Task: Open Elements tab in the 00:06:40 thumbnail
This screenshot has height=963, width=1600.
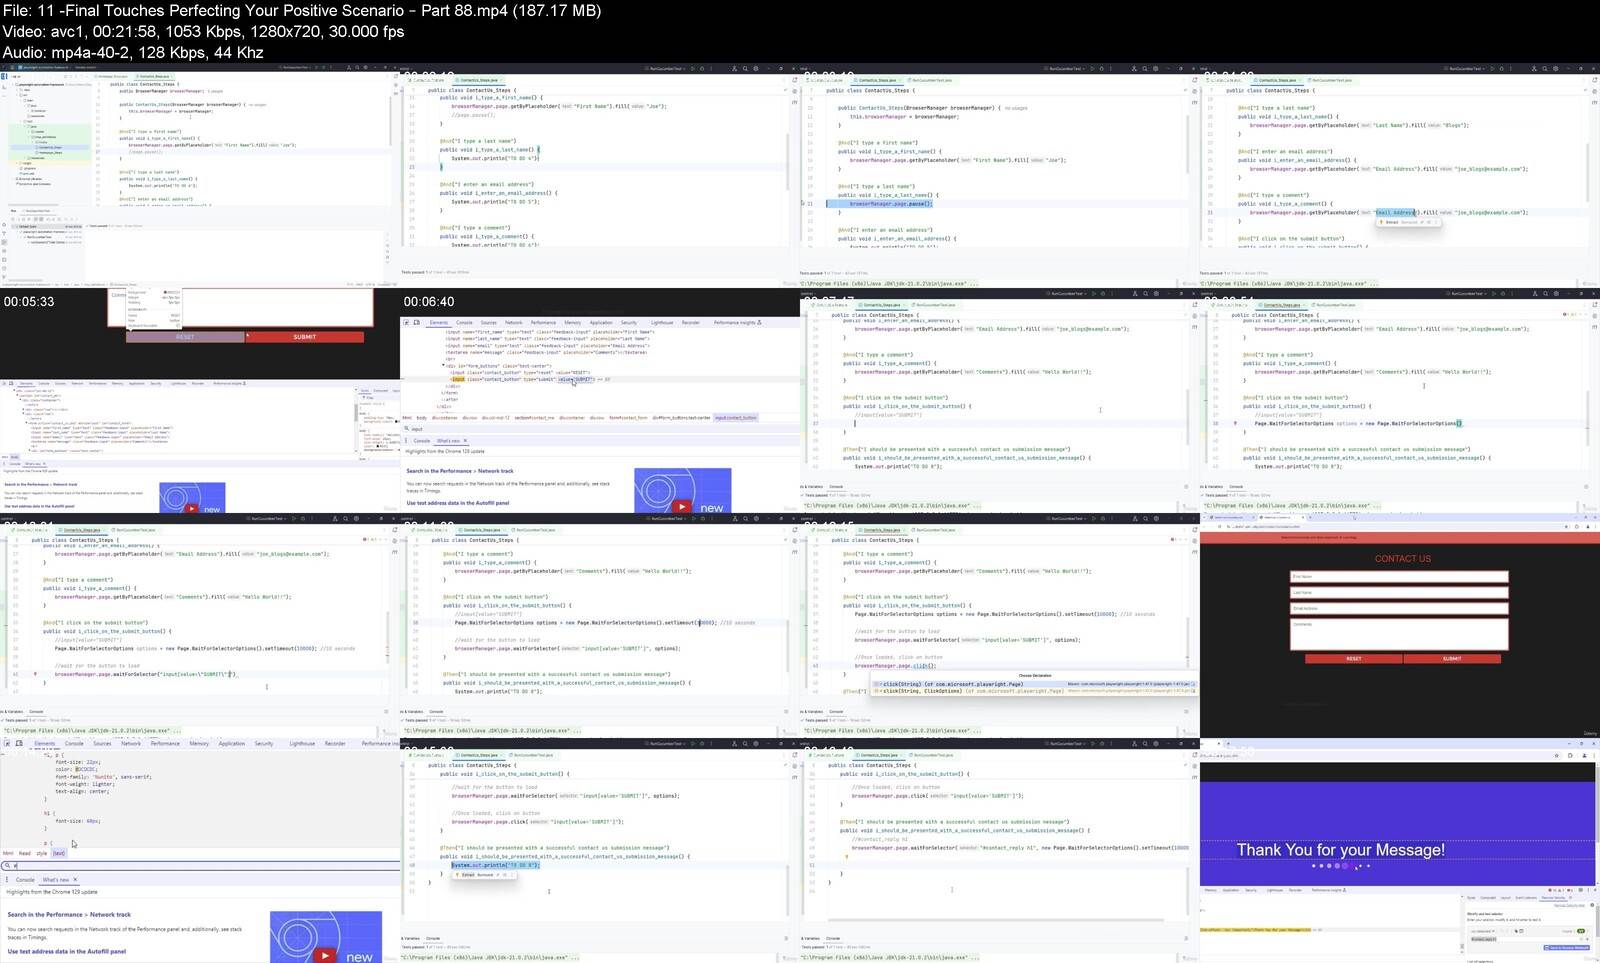Action: pos(439,323)
